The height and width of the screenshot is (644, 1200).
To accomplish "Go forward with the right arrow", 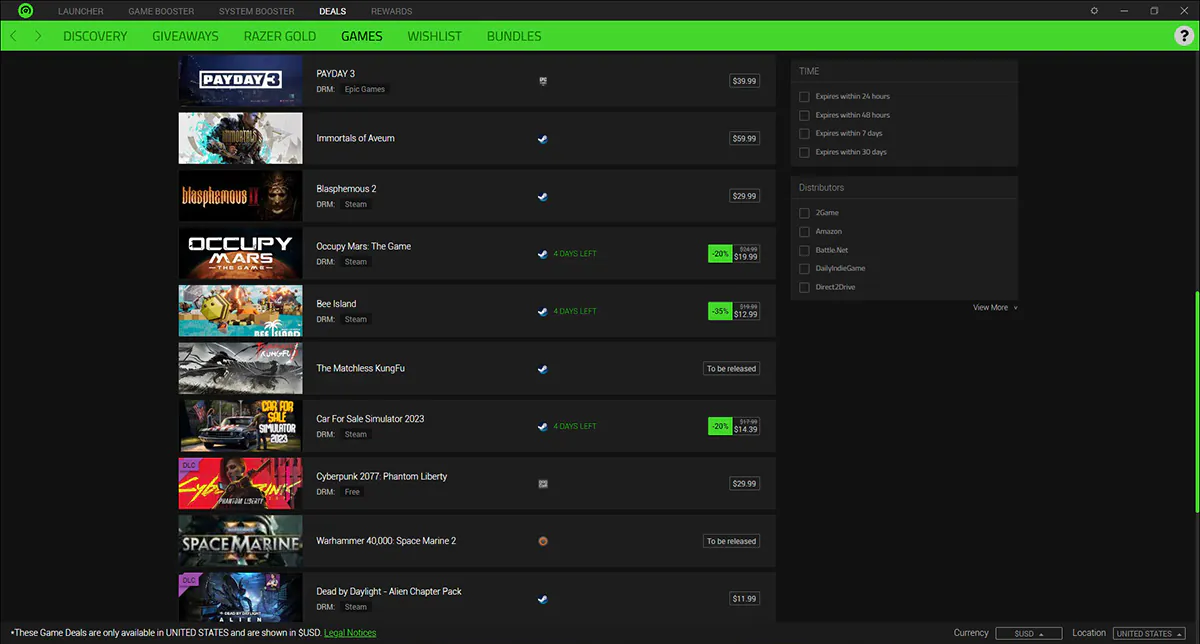I will tap(38, 36).
